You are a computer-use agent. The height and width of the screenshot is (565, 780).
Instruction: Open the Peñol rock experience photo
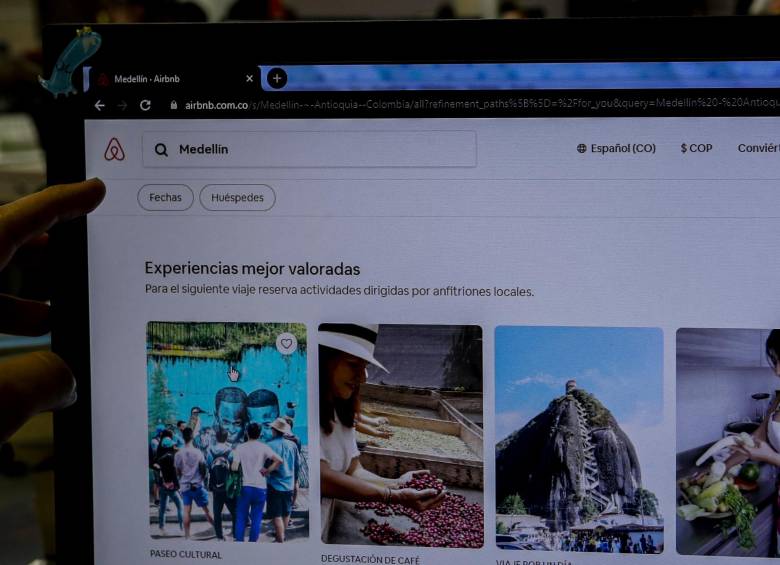click(x=579, y=439)
